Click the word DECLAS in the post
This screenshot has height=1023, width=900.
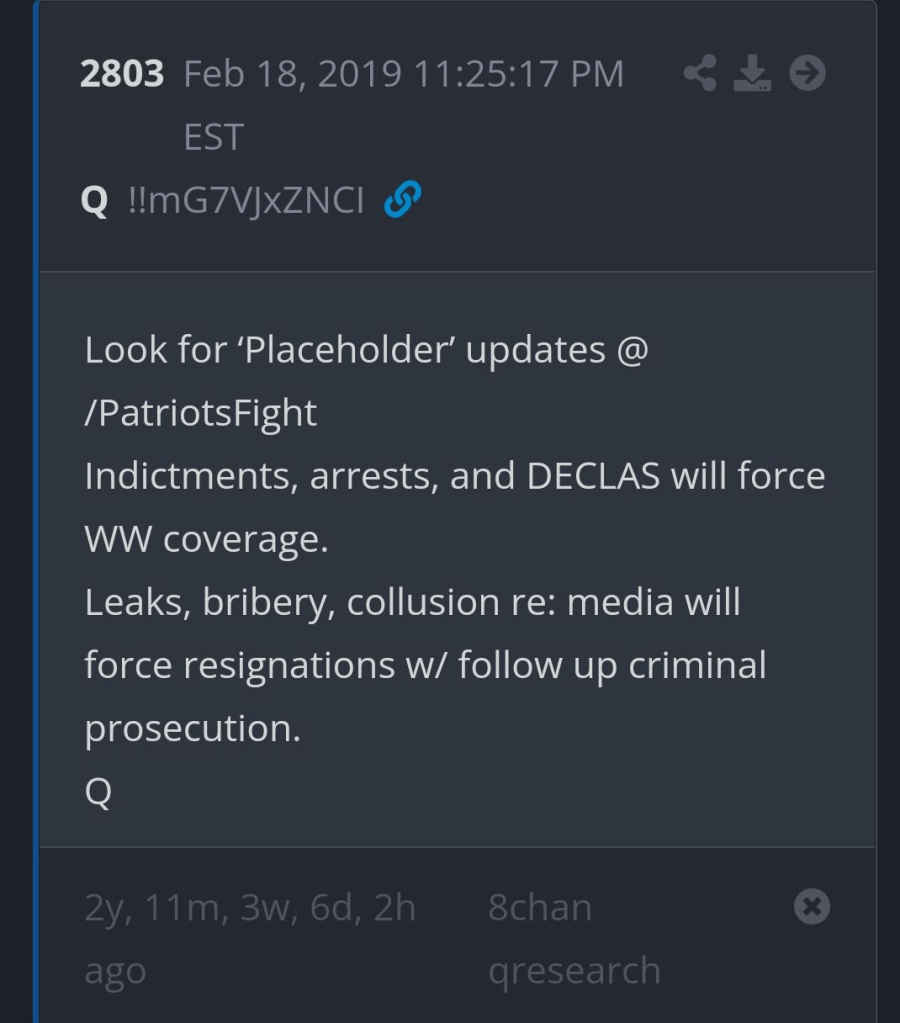[x=593, y=476]
